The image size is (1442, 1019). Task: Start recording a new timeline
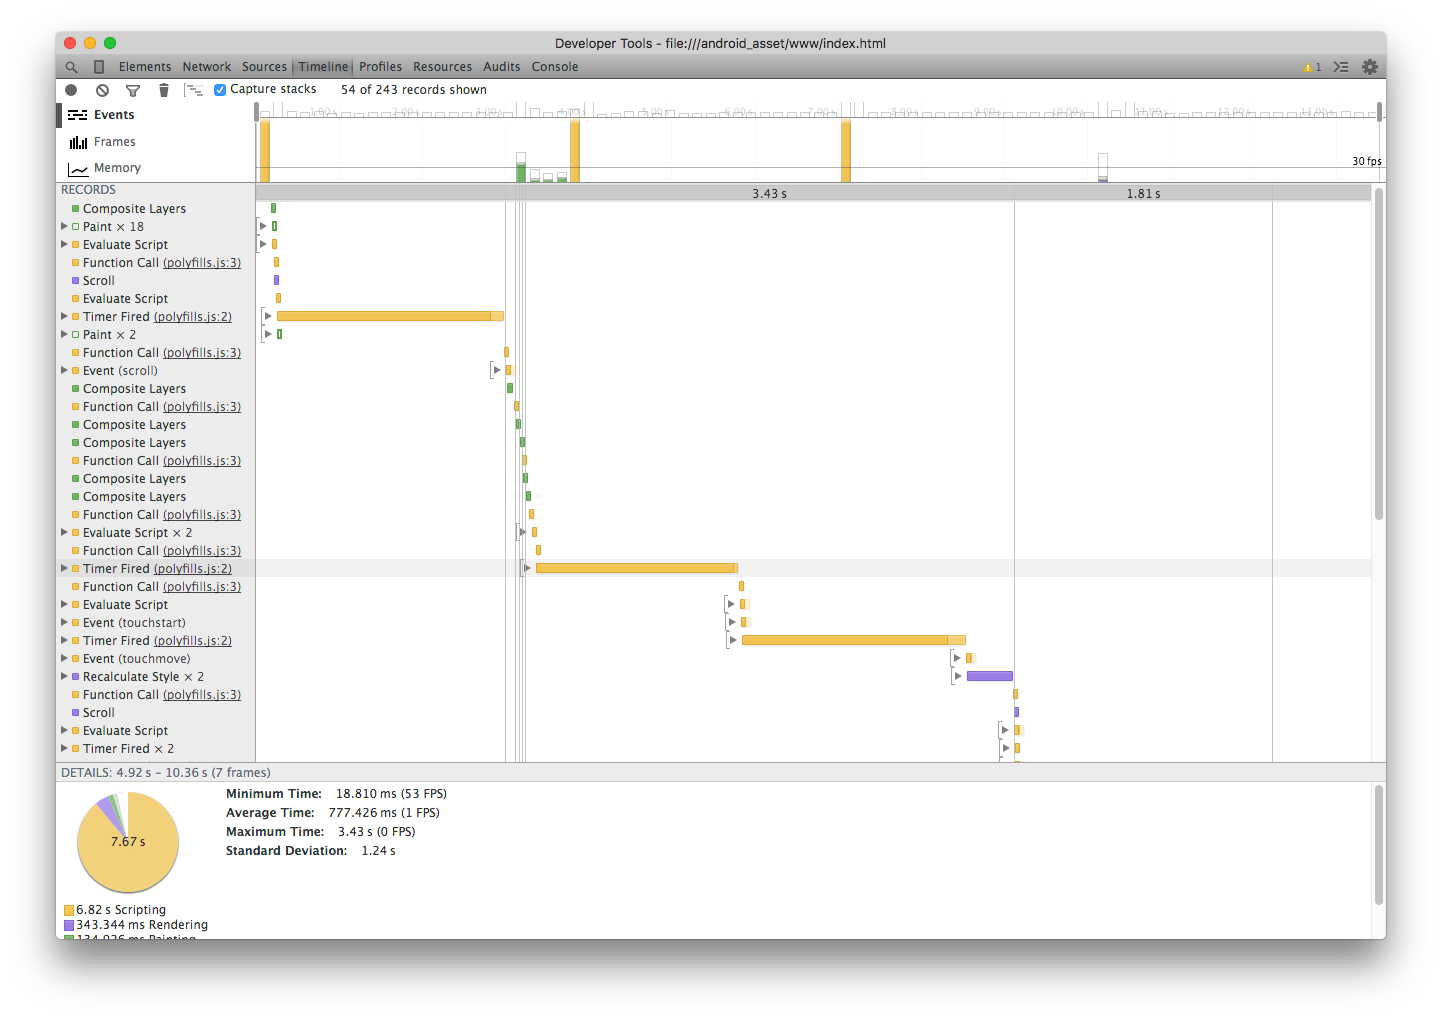coord(71,89)
